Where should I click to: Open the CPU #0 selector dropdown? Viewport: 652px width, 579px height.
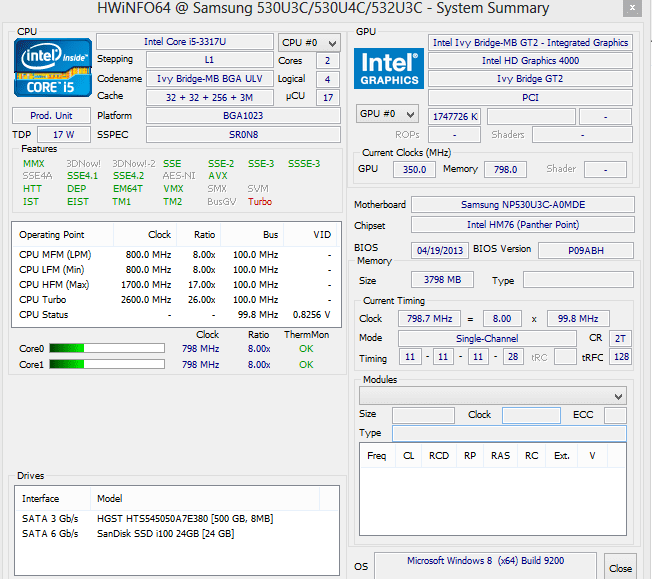tap(309, 42)
